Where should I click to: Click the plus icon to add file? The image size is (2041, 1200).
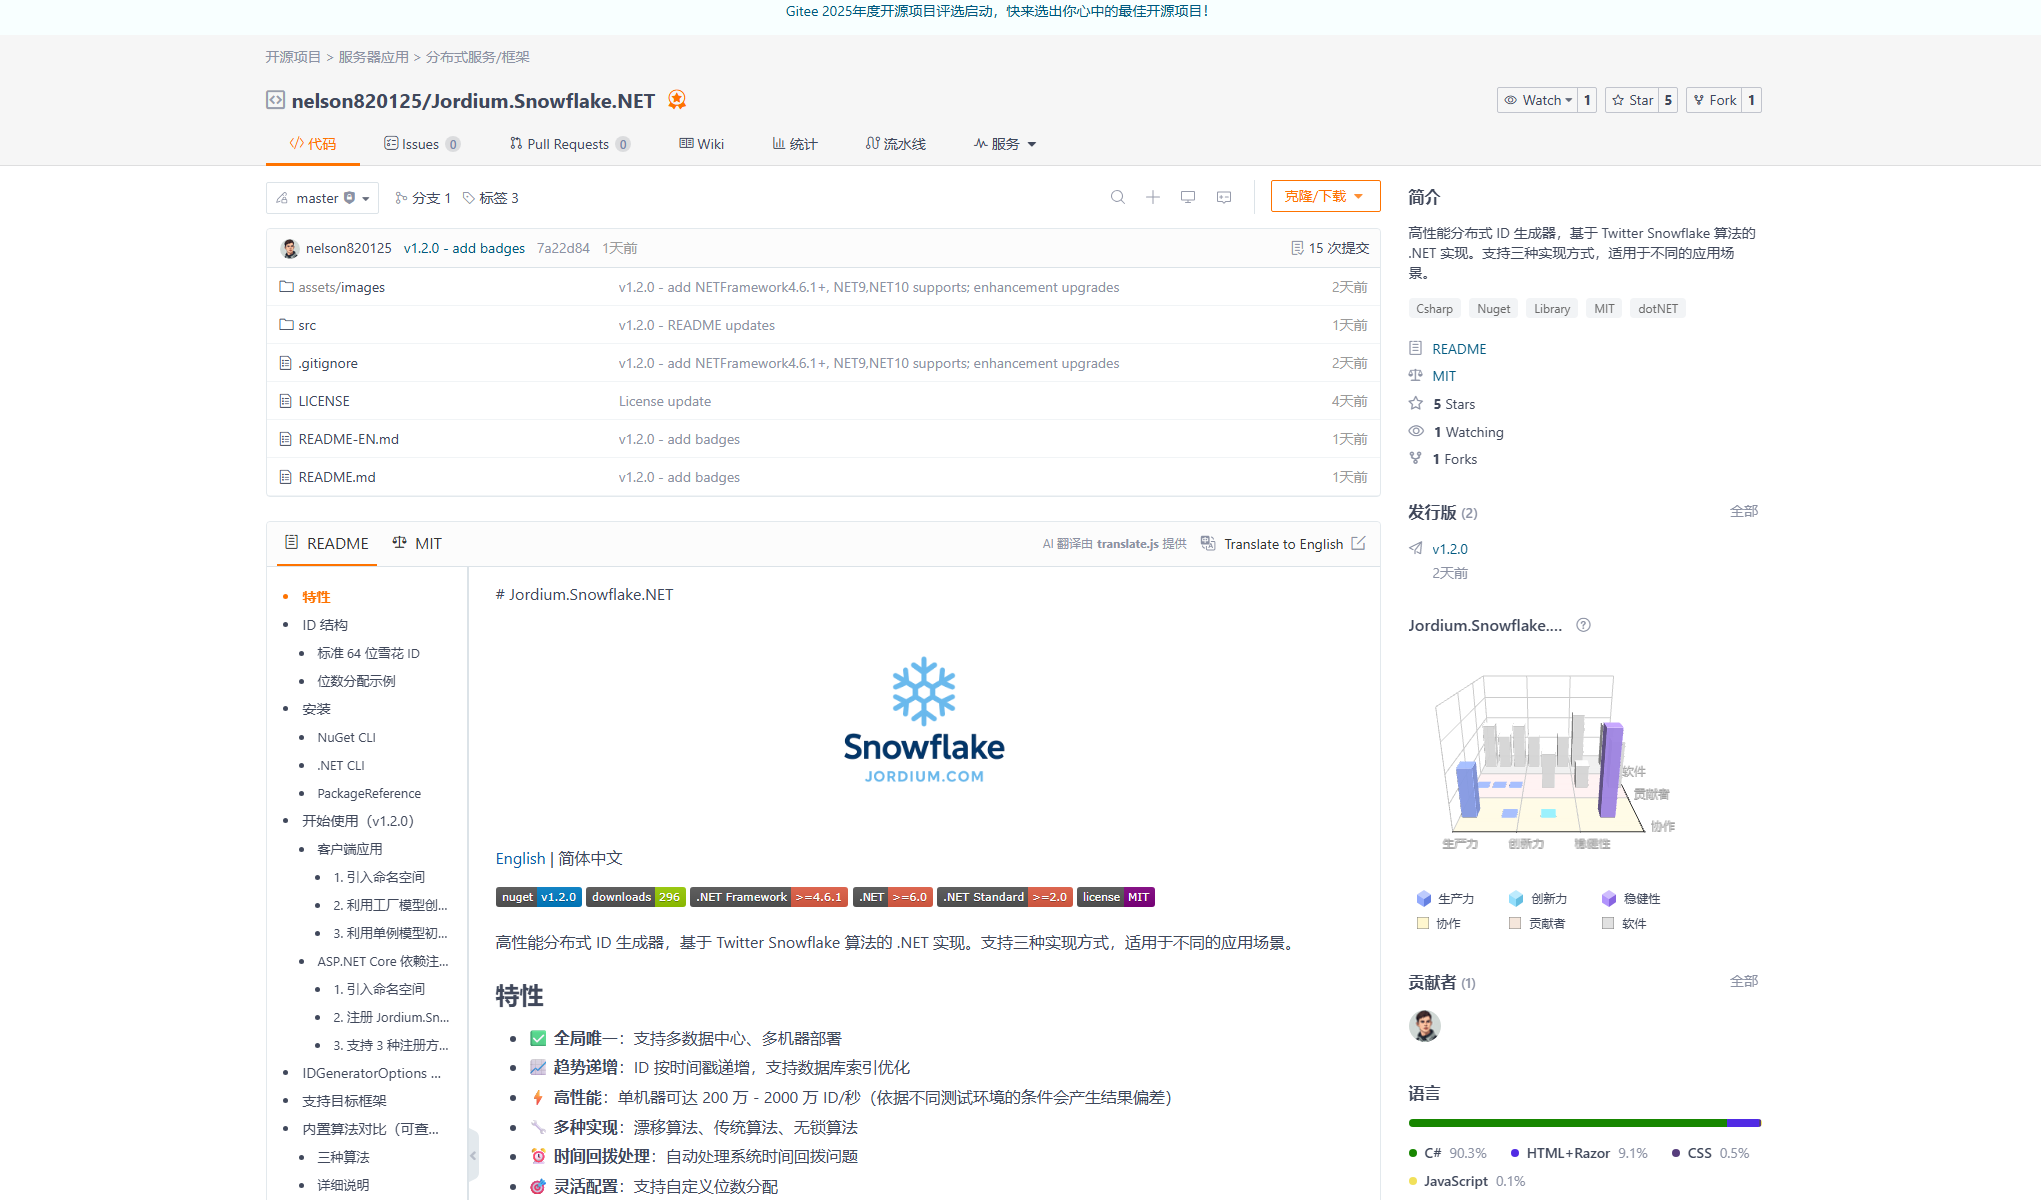(x=1153, y=197)
